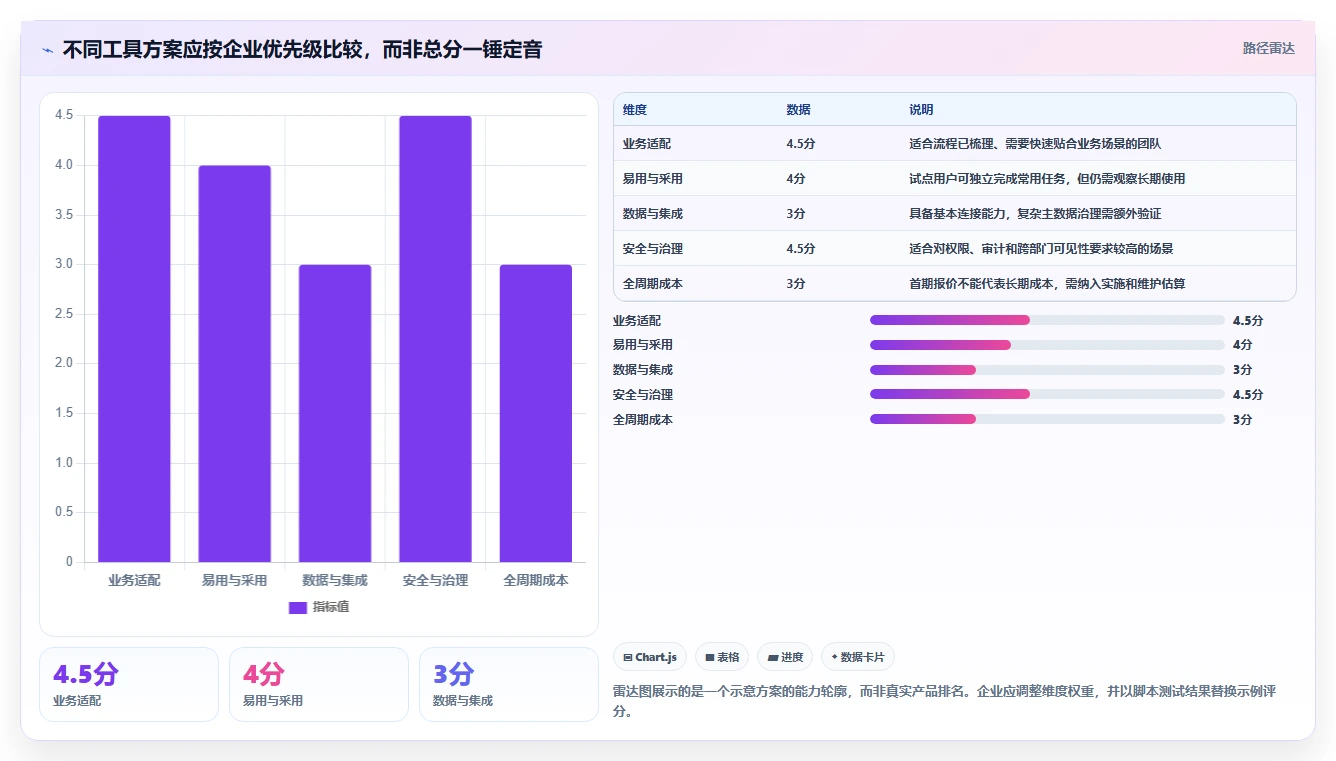Click the 业务适配 label left of its progress bar
This screenshot has height=761, width=1336.
pos(637,320)
